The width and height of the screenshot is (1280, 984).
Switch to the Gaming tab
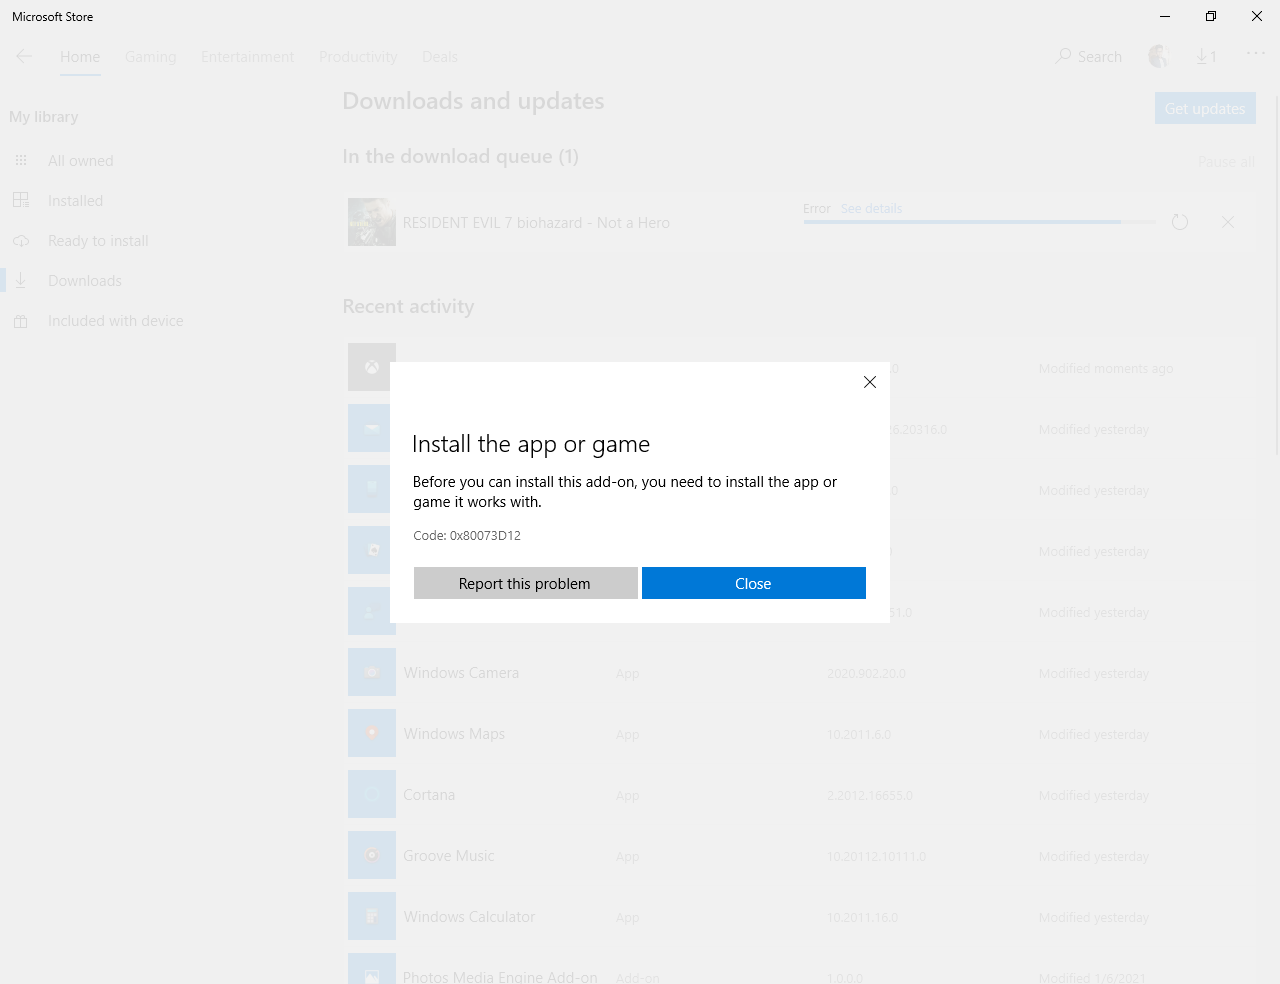pos(150,57)
